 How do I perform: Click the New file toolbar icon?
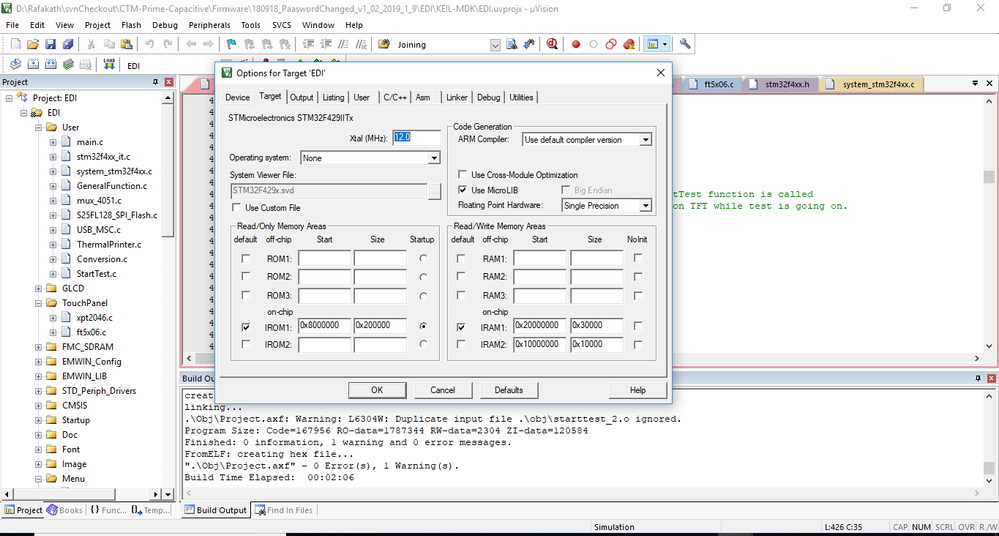[14, 44]
